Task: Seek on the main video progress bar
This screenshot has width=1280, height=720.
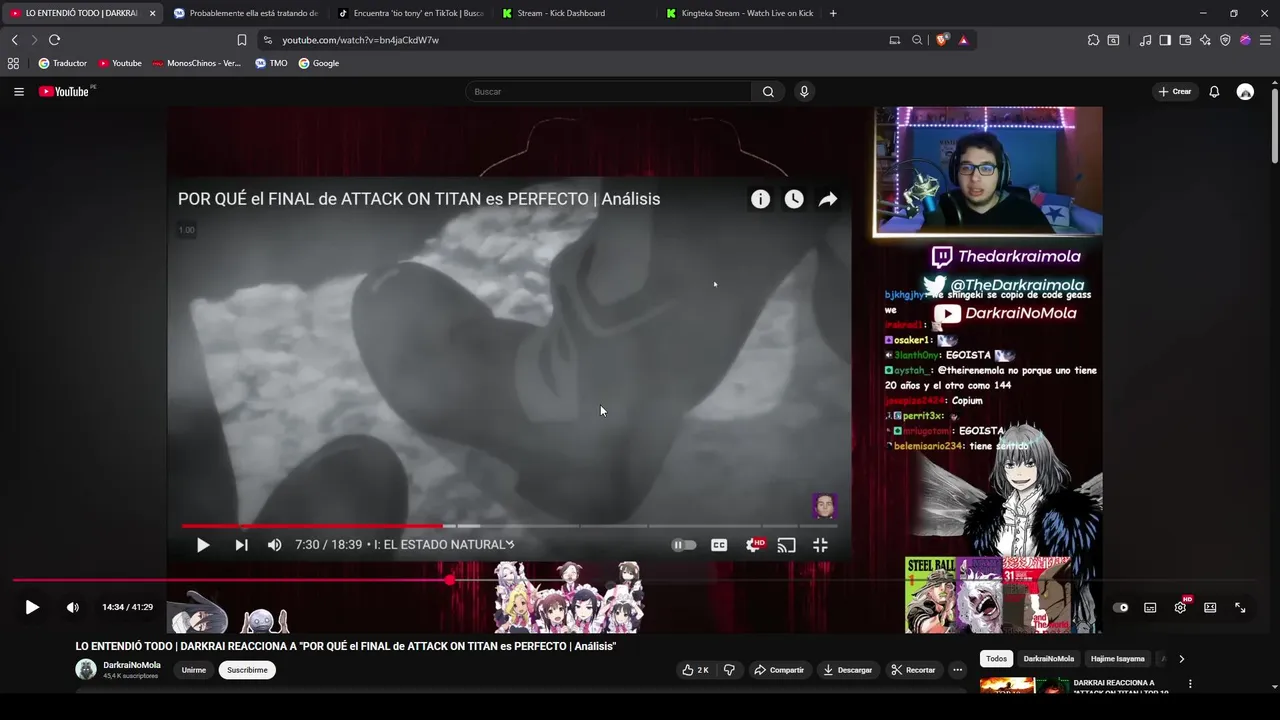Action: pos(640,580)
